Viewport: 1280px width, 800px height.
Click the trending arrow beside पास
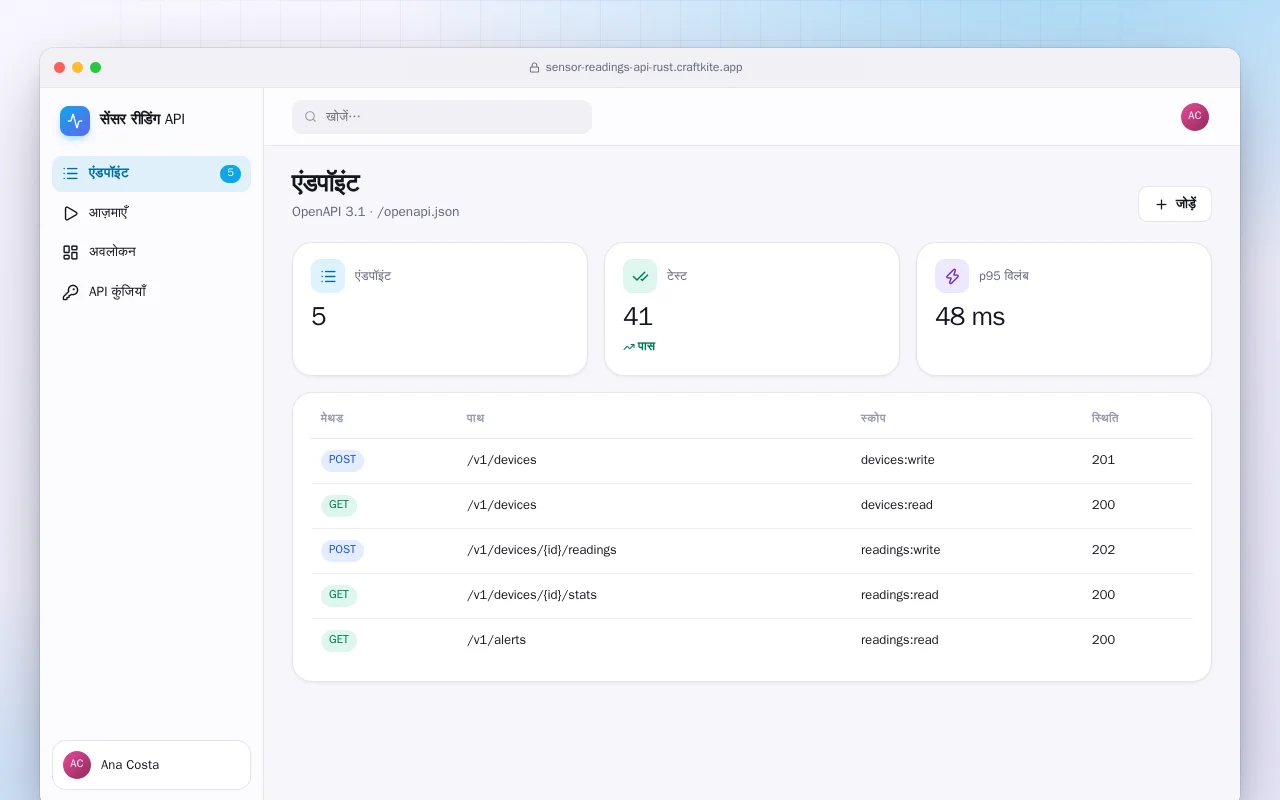click(x=629, y=347)
